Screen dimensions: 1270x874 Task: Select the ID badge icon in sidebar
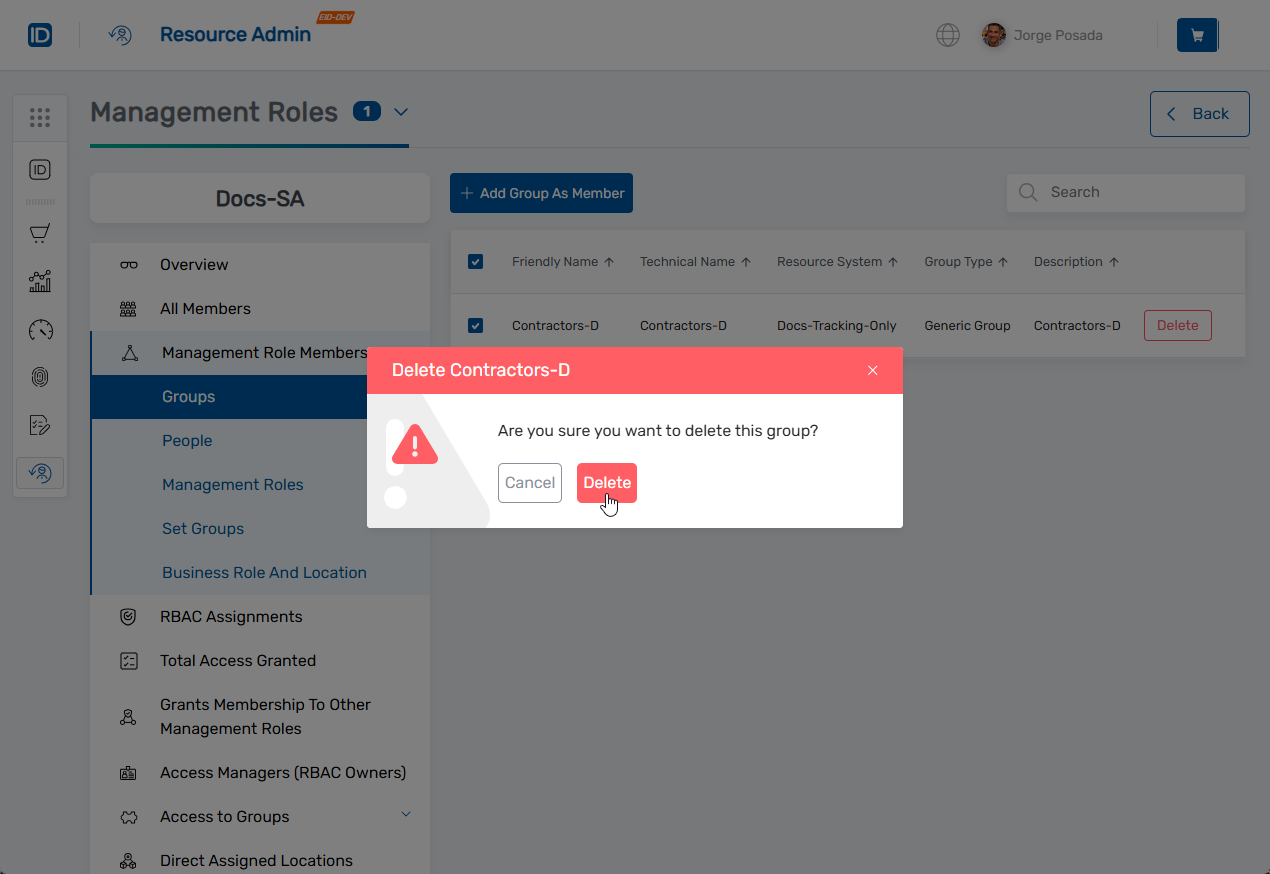click(x=39, y=169)
